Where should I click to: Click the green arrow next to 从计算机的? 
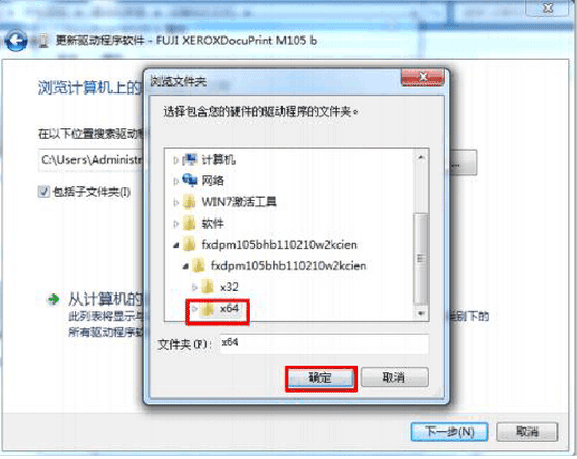[x=54, y=299]
